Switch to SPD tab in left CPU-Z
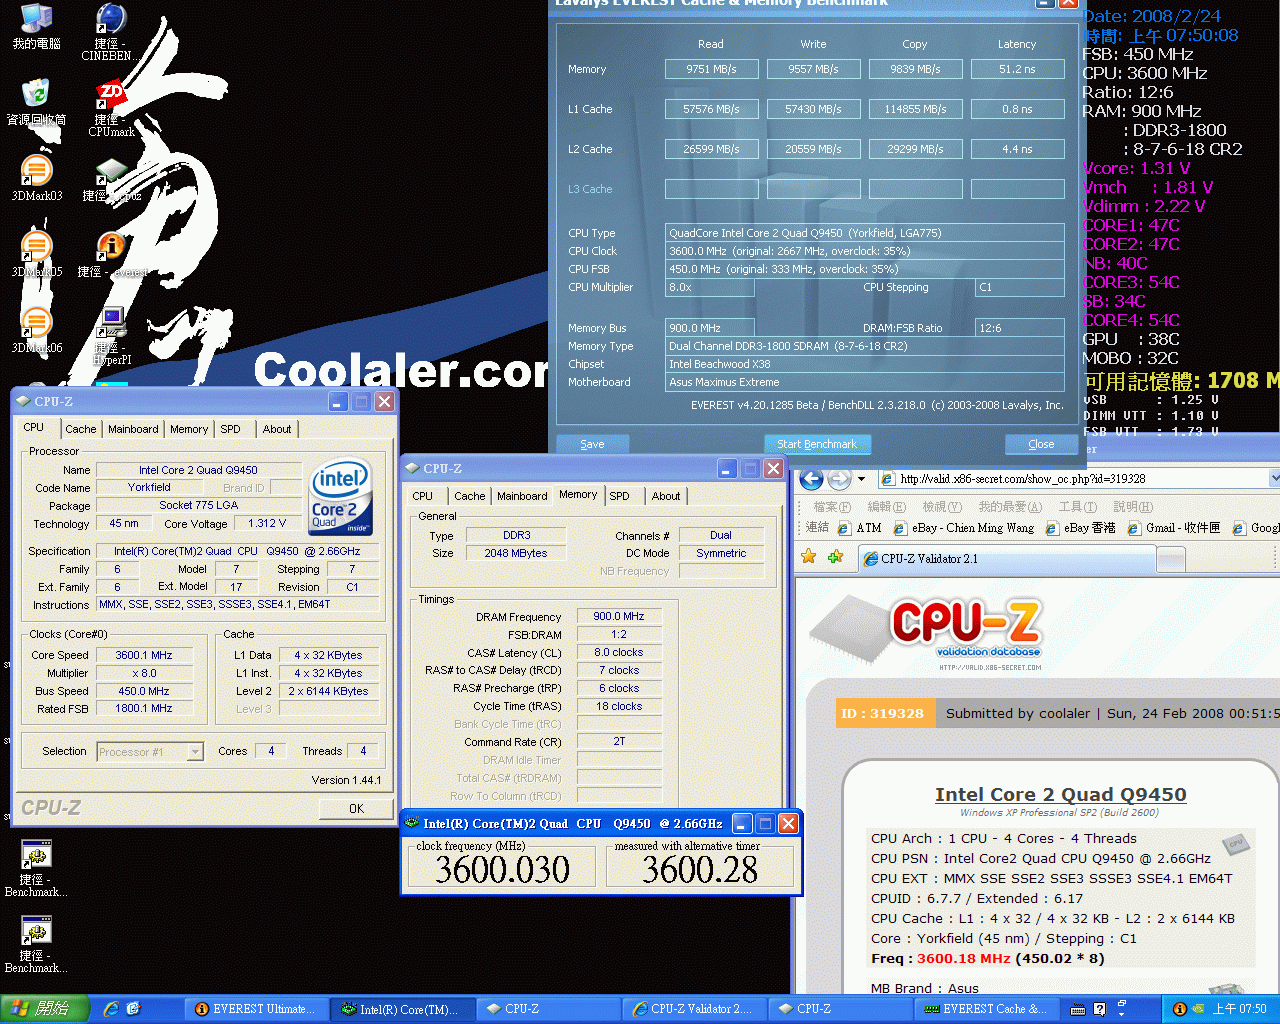Image resolution: width=1280 pixels, height=1024 pixels. (230, 429)
